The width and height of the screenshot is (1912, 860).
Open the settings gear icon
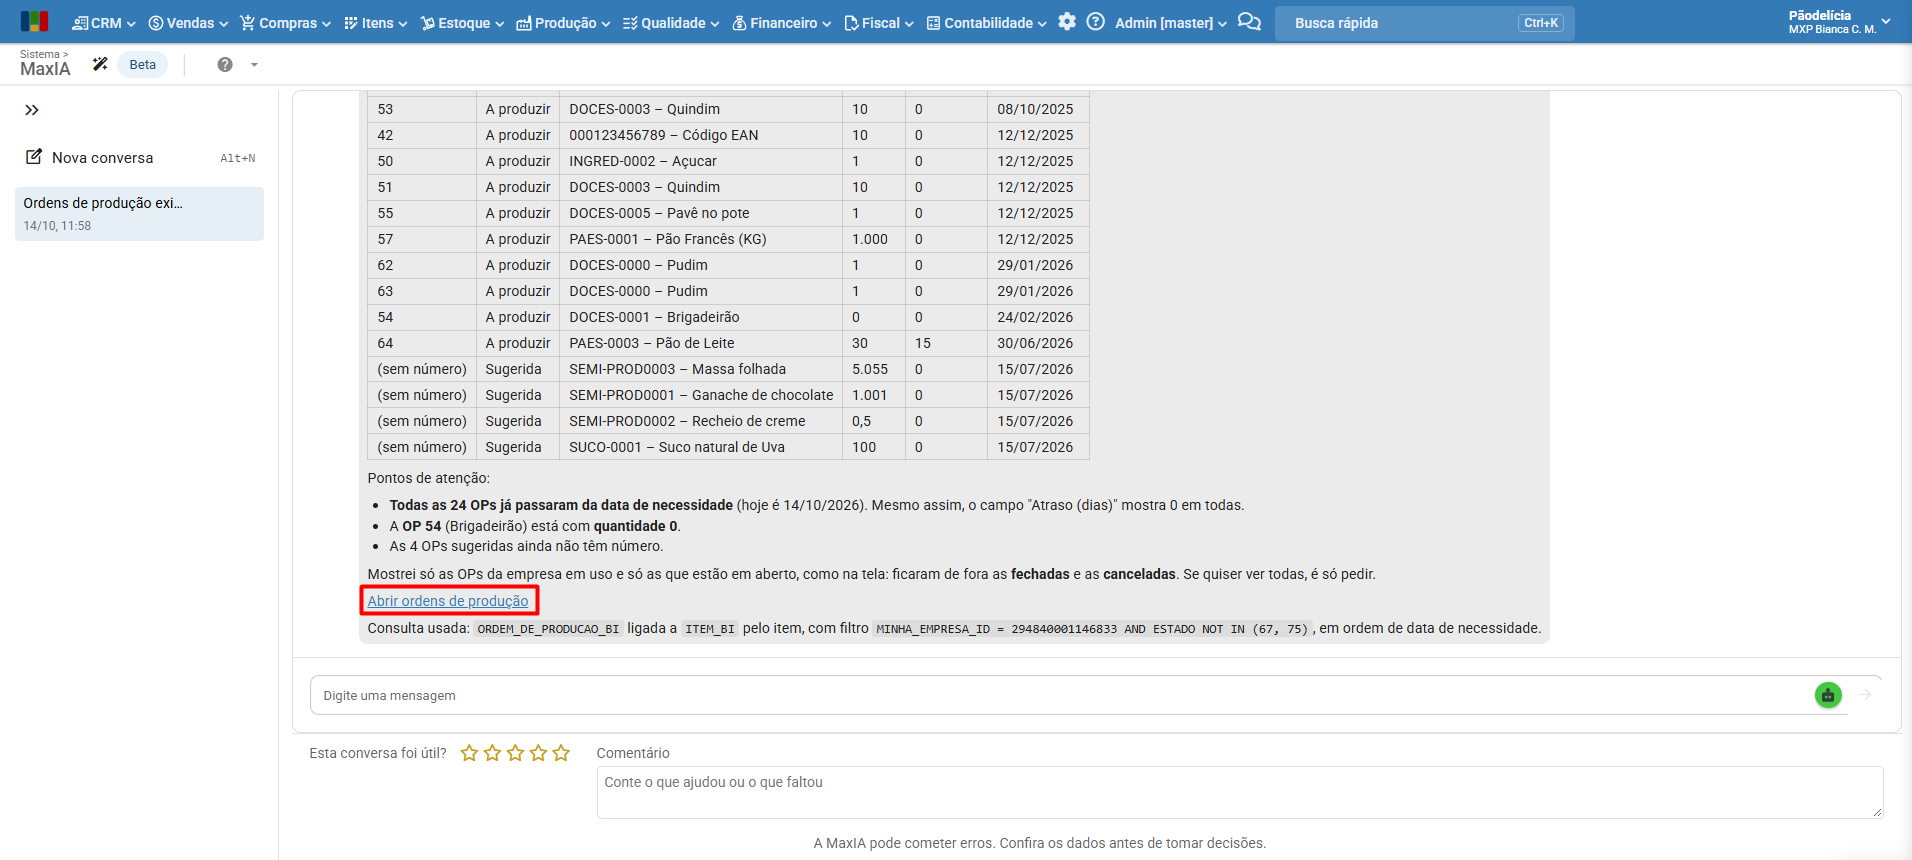[1067, 22]
